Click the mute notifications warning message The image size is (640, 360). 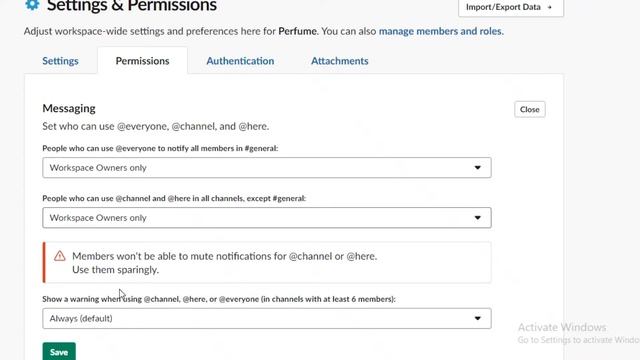click(x=224, y=263)
